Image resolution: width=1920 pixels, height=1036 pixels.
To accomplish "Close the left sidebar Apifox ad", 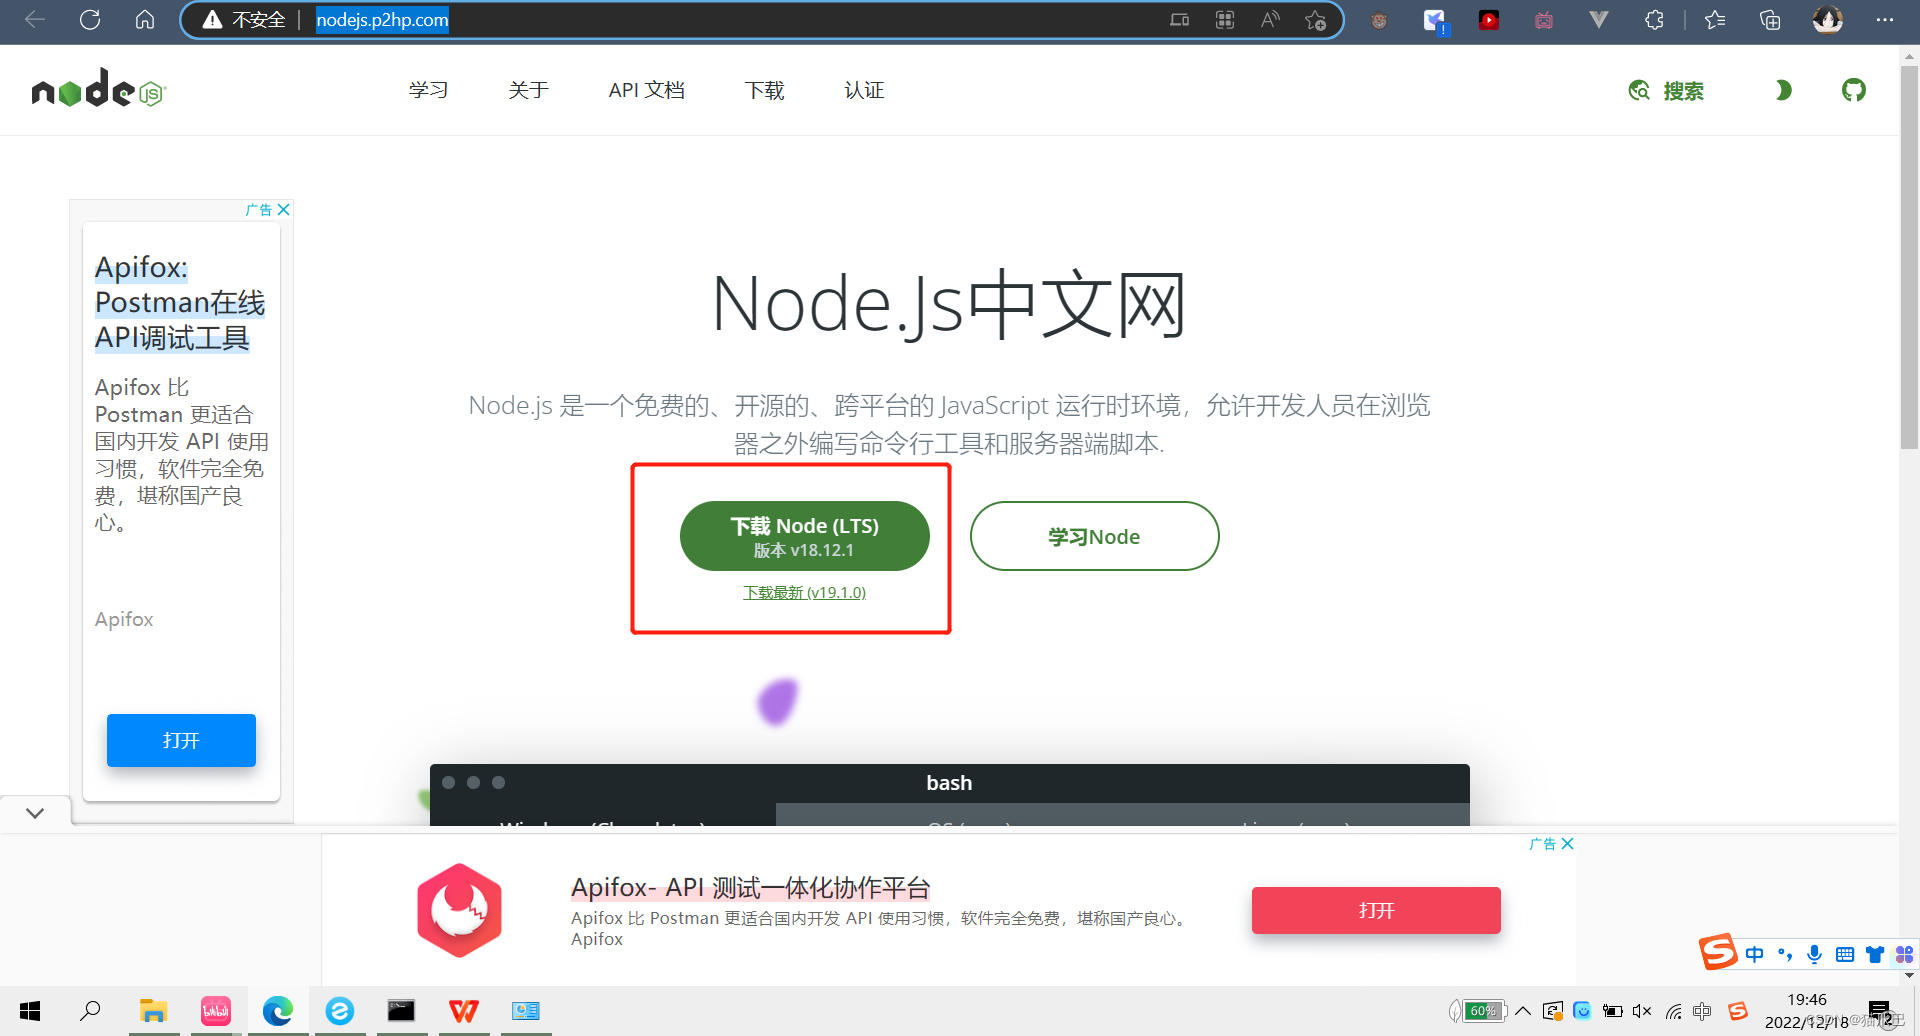I will click(284, 209).
